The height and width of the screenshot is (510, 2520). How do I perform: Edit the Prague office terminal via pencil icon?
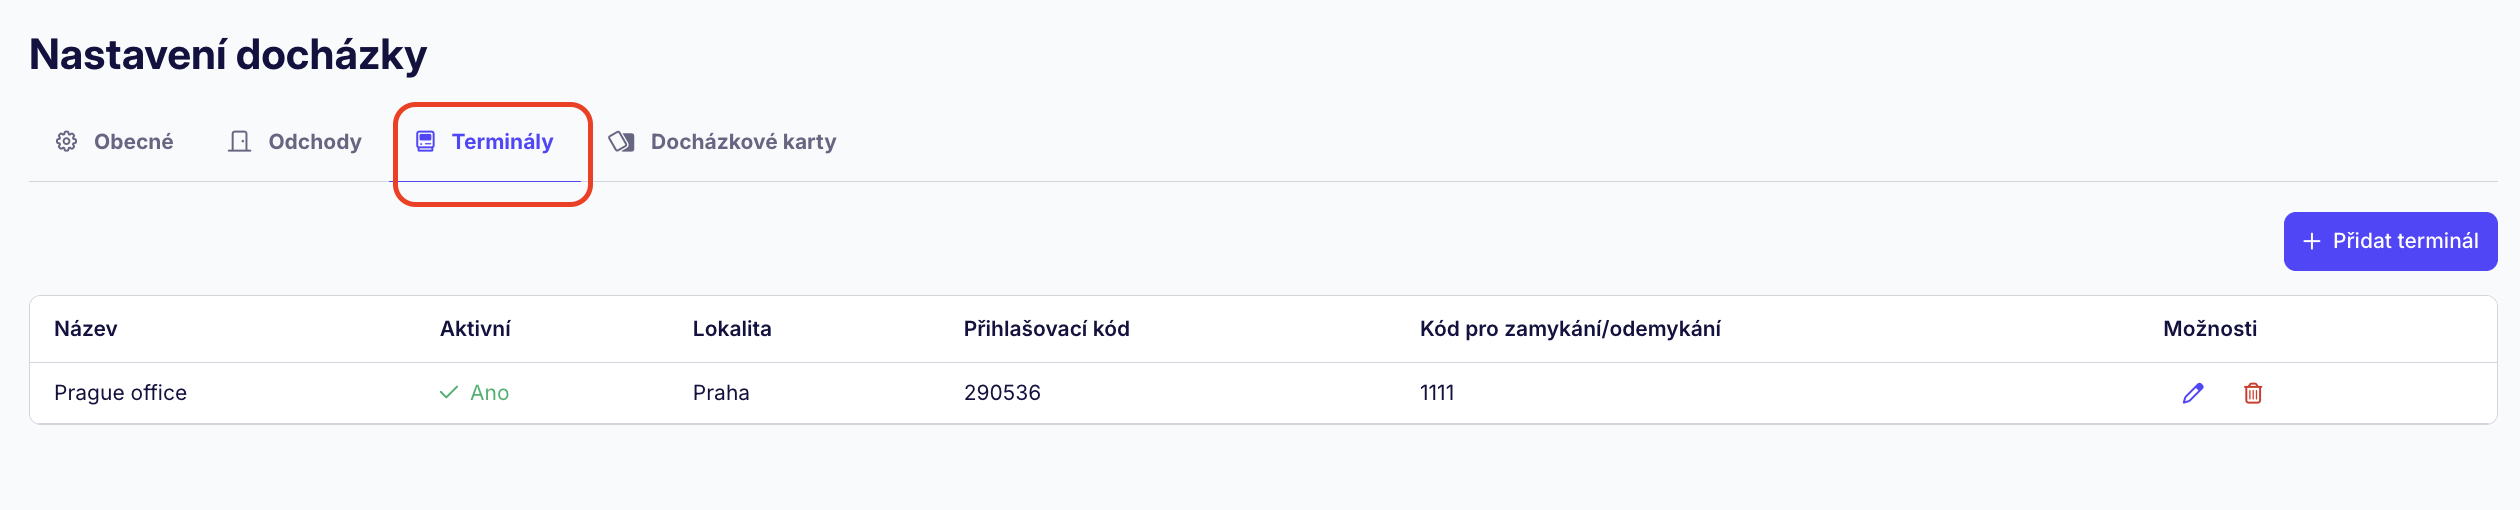coord(2193,393)
